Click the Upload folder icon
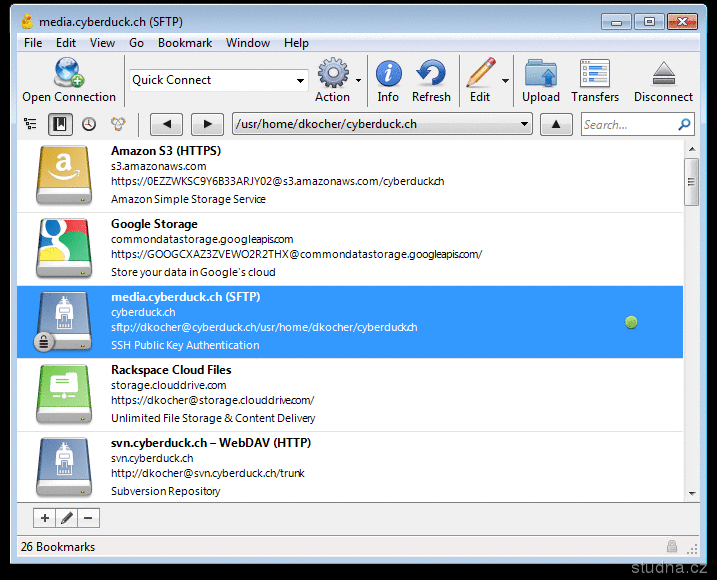717x580 pixels. click(541, 73)
